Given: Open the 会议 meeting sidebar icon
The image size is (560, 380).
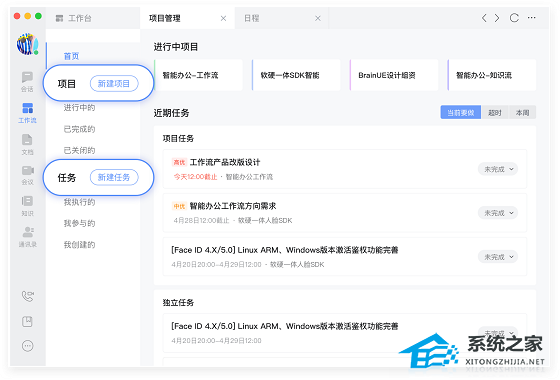Looking at the screenshot, I should point(27,175).
